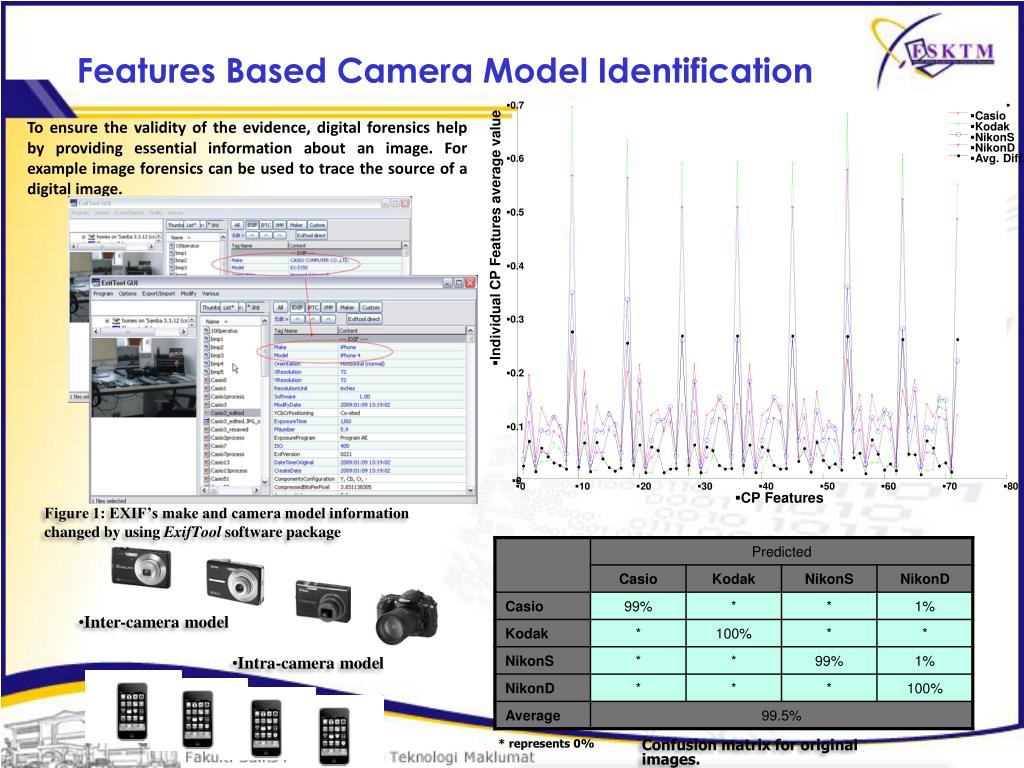Open the Options menu in front ExifTool window
This screenshot has width=1024, height=768.
point(127,294)
